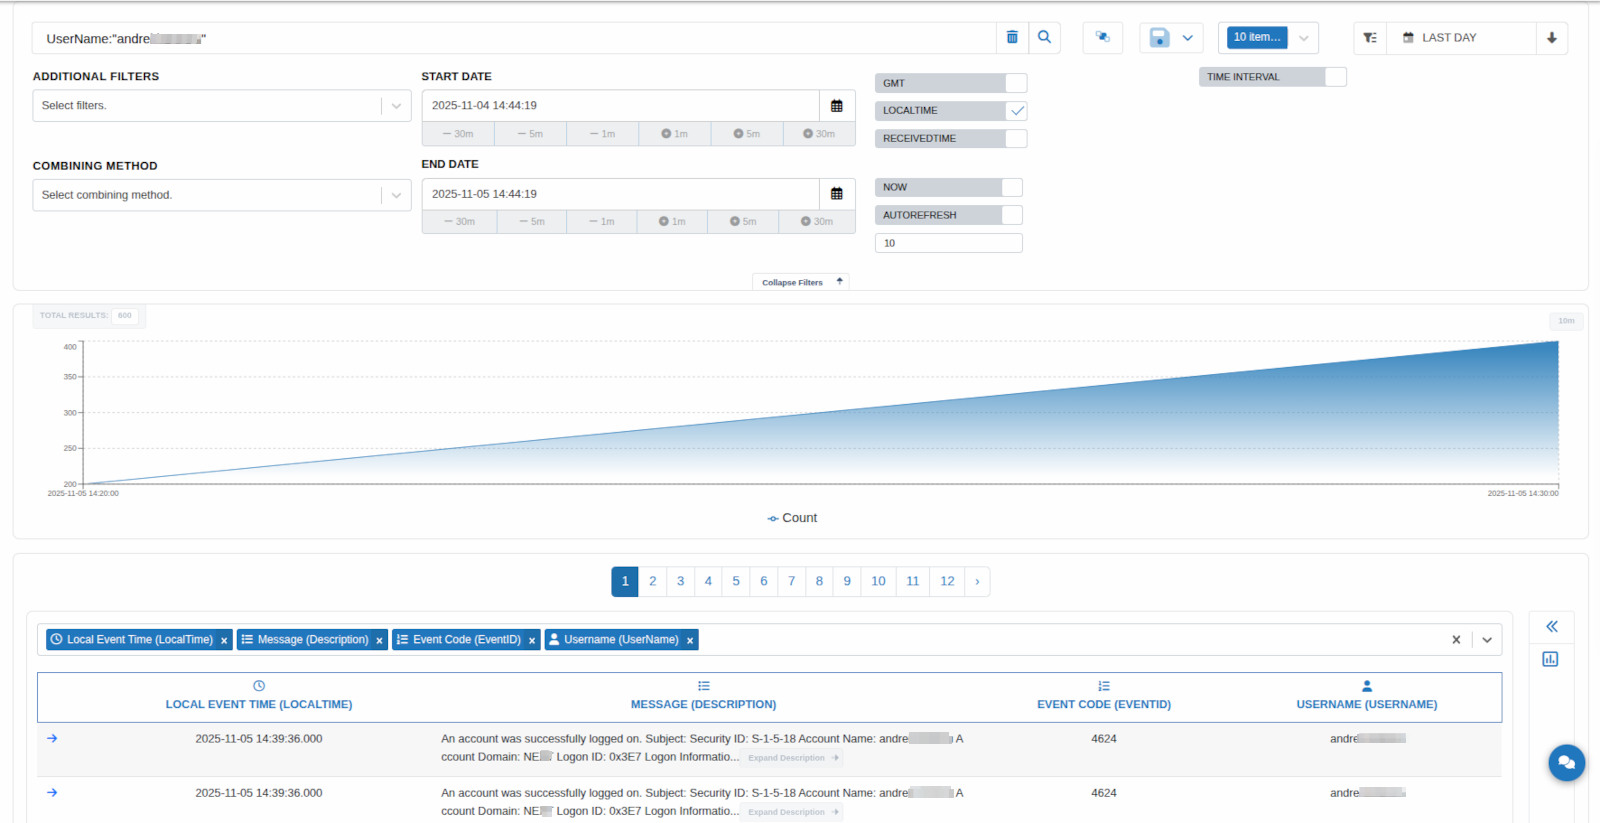Click the Collapse Filters button

coord(800,282)
